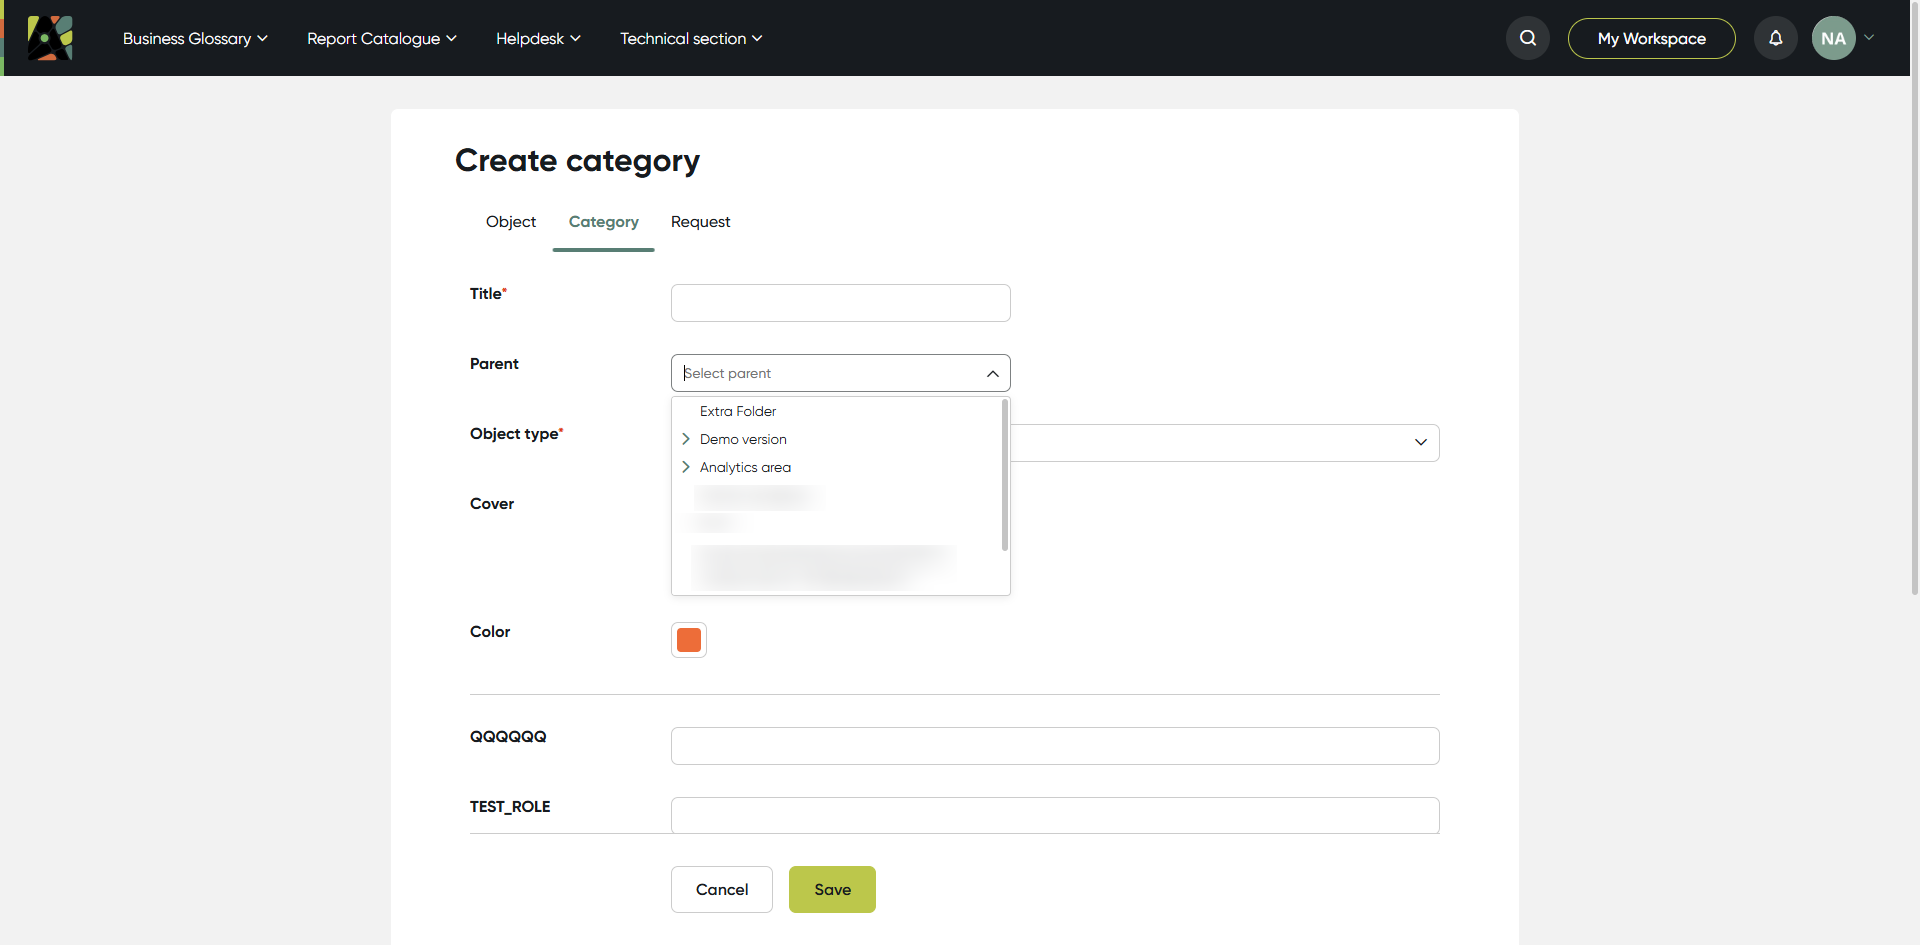Click the app logo in the header
This screenshot has height=945, width=1920.
point(50,38)
